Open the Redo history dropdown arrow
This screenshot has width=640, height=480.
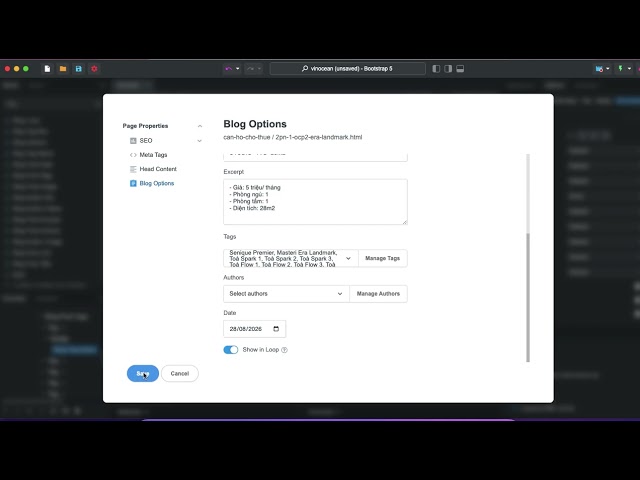[259, 69]
